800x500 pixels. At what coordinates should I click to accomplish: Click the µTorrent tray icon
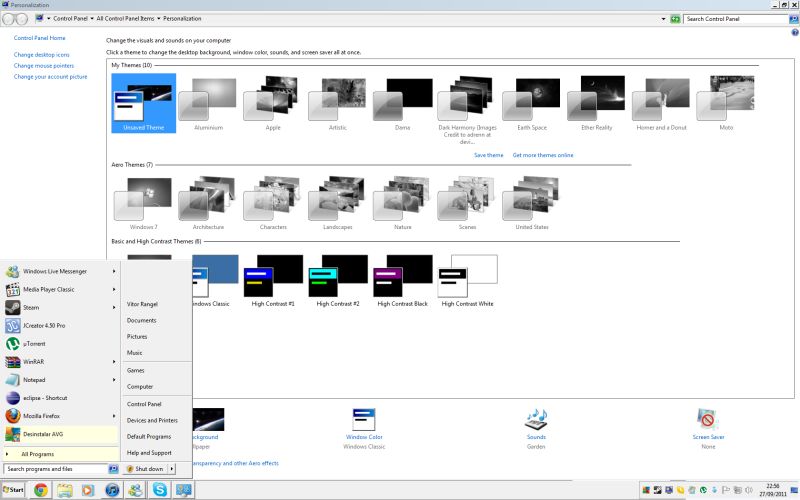[703, 490]
